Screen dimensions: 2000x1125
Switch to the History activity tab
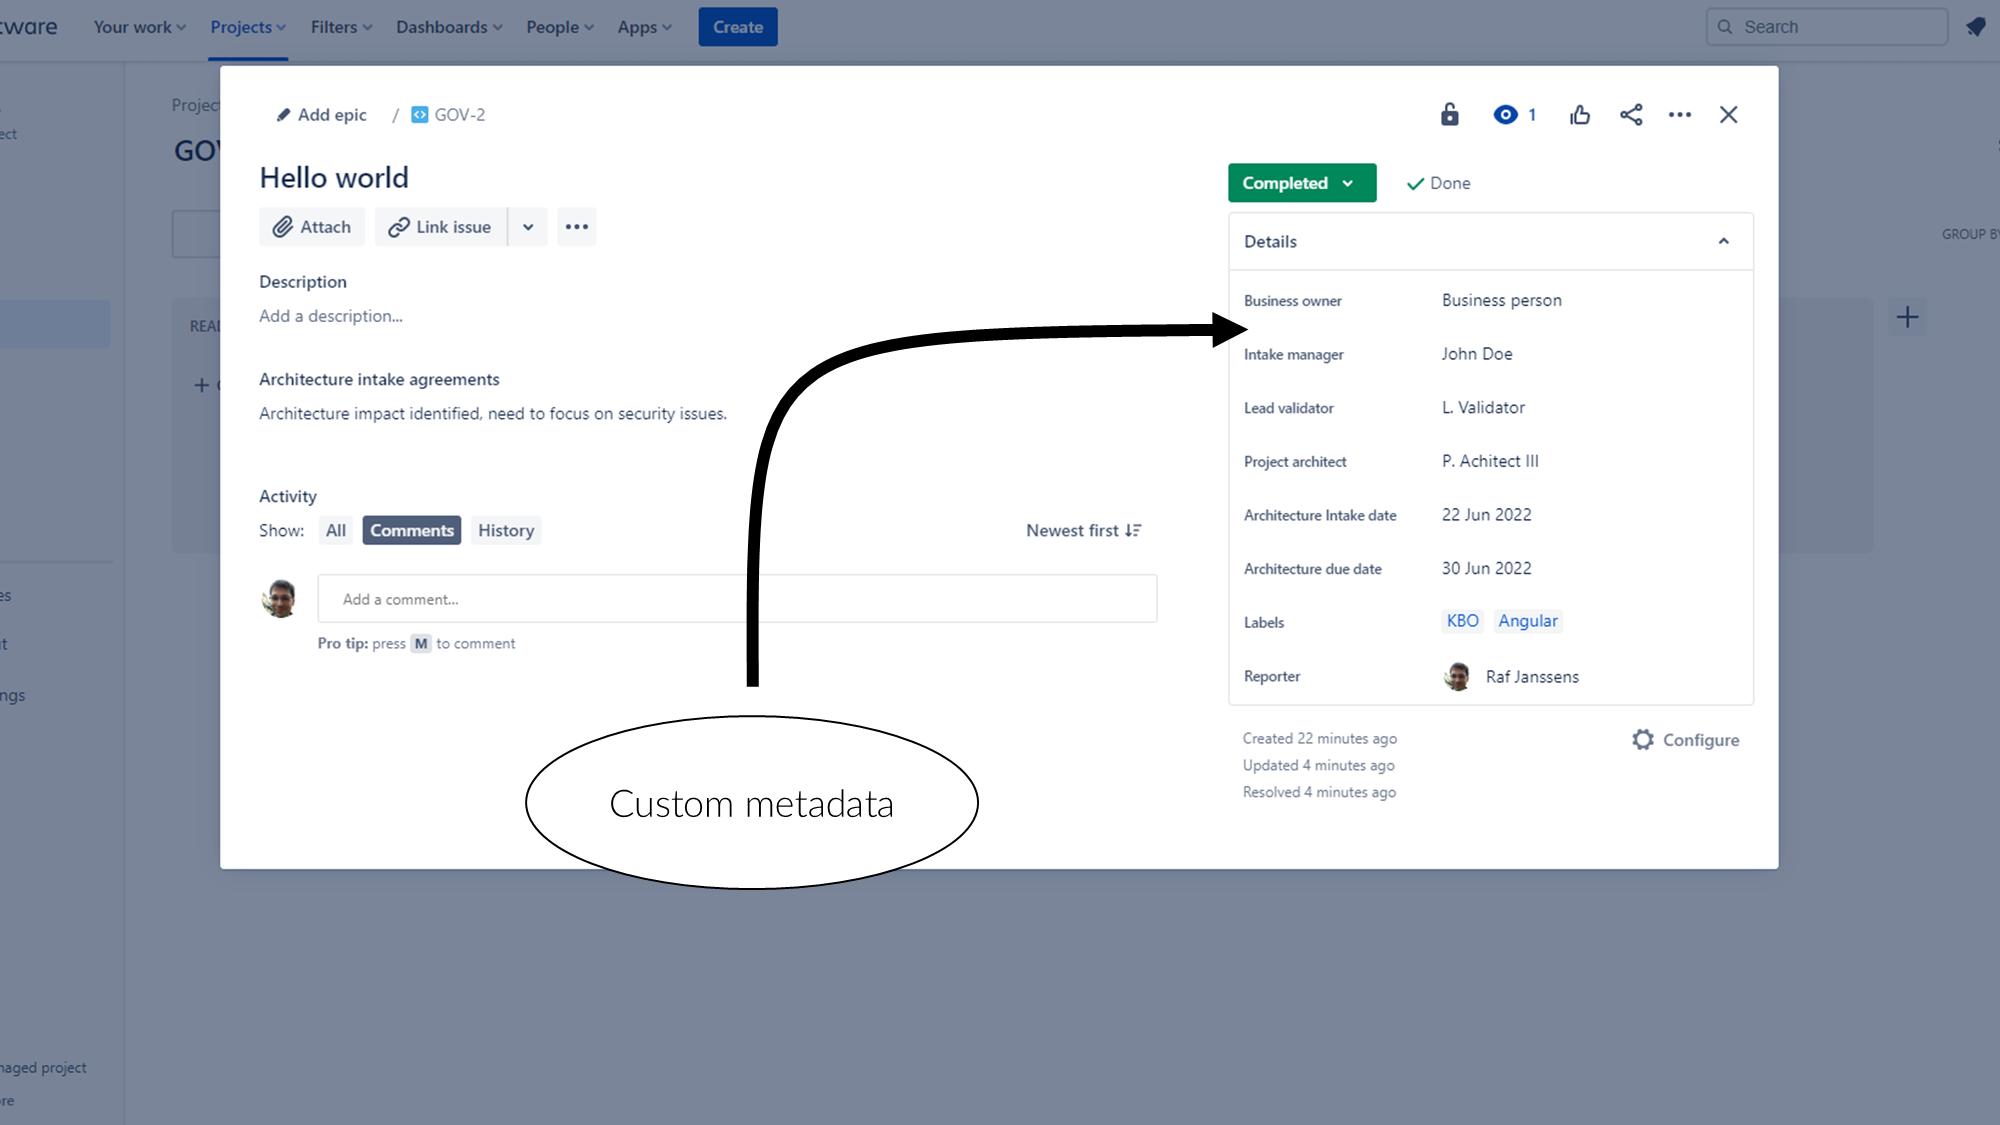tap(505, 531)
